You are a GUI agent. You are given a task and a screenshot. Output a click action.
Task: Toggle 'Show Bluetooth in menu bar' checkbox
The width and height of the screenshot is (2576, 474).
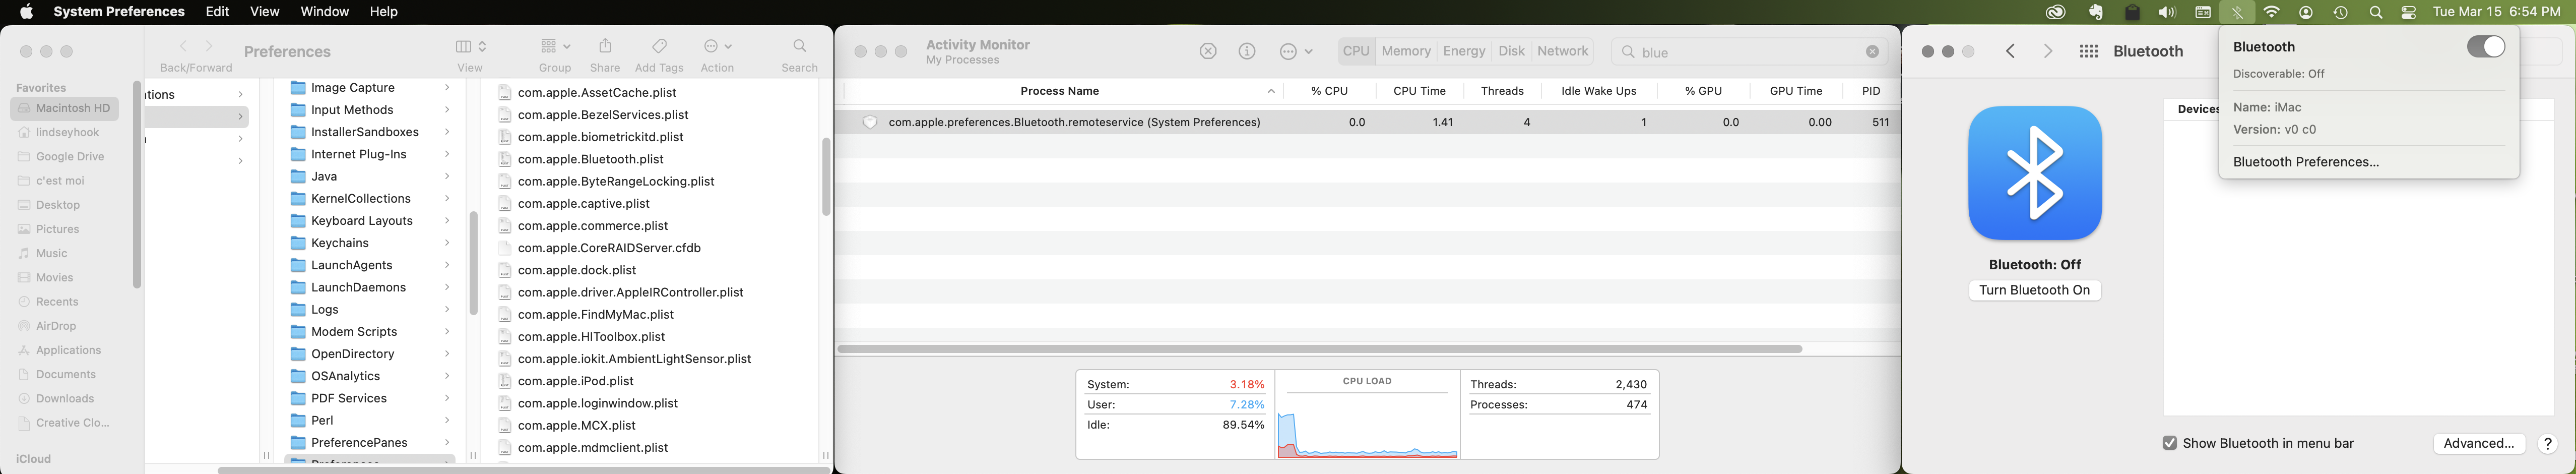[2169, 443]
